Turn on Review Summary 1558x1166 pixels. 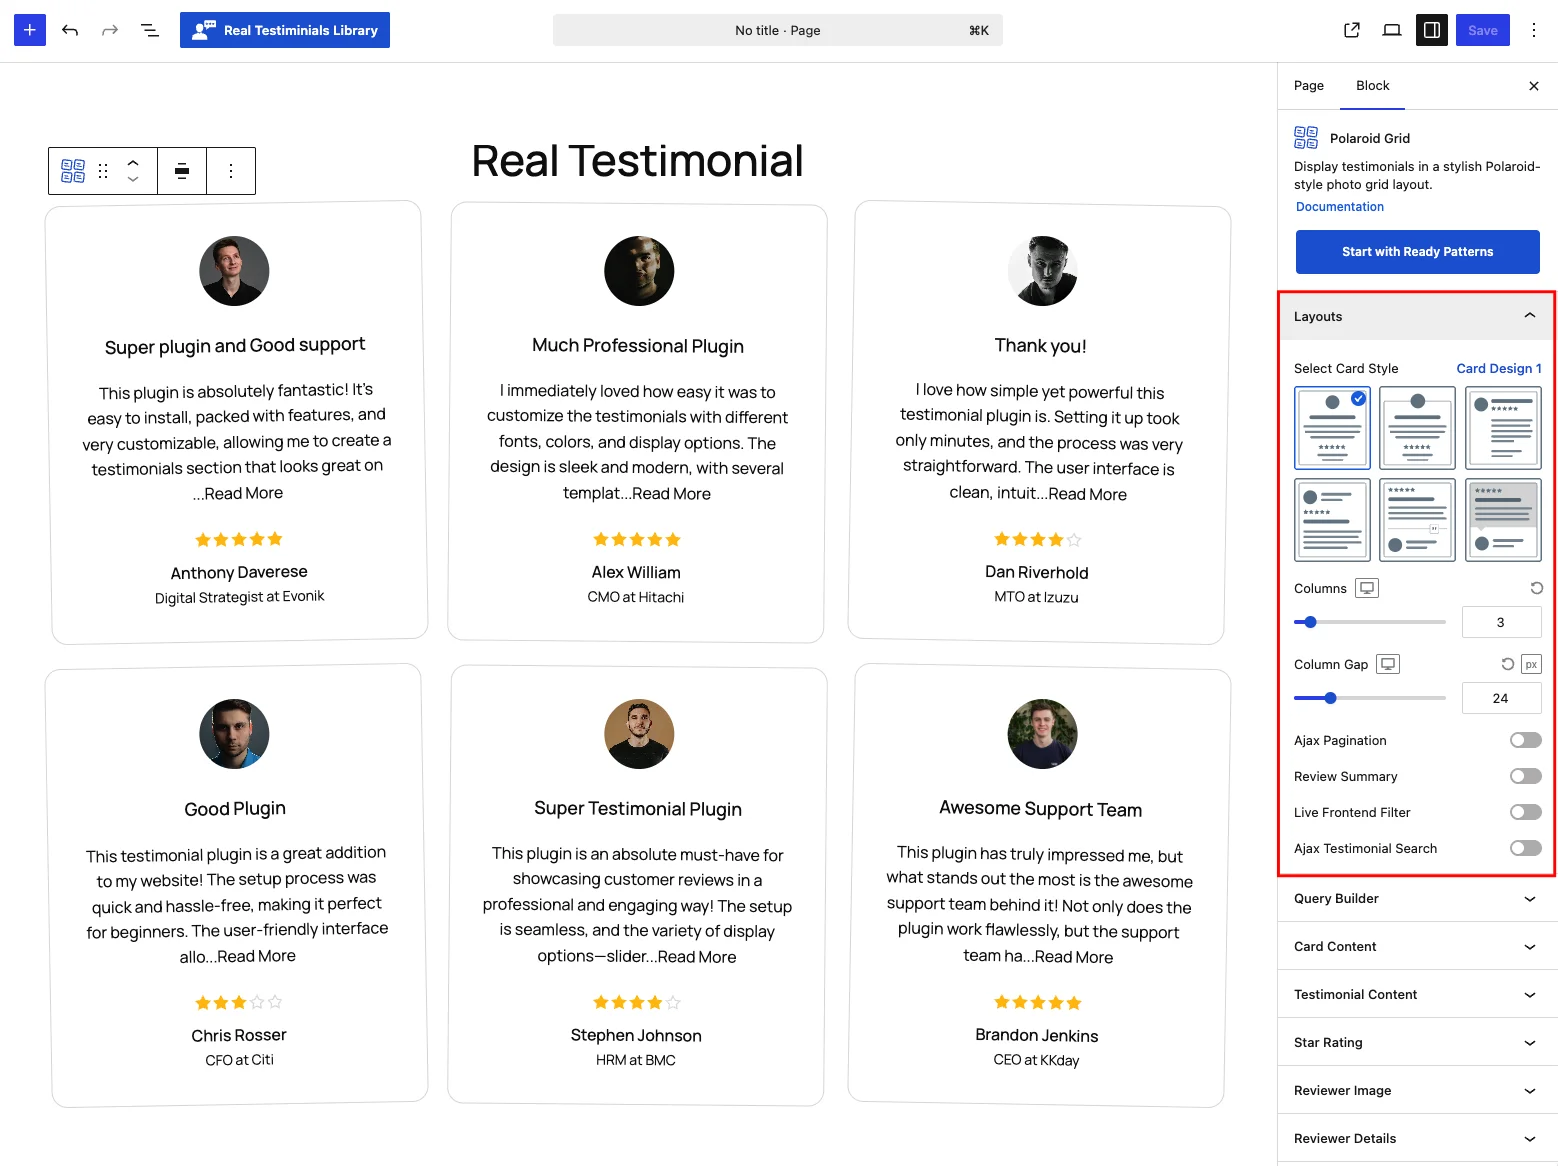1526,776
